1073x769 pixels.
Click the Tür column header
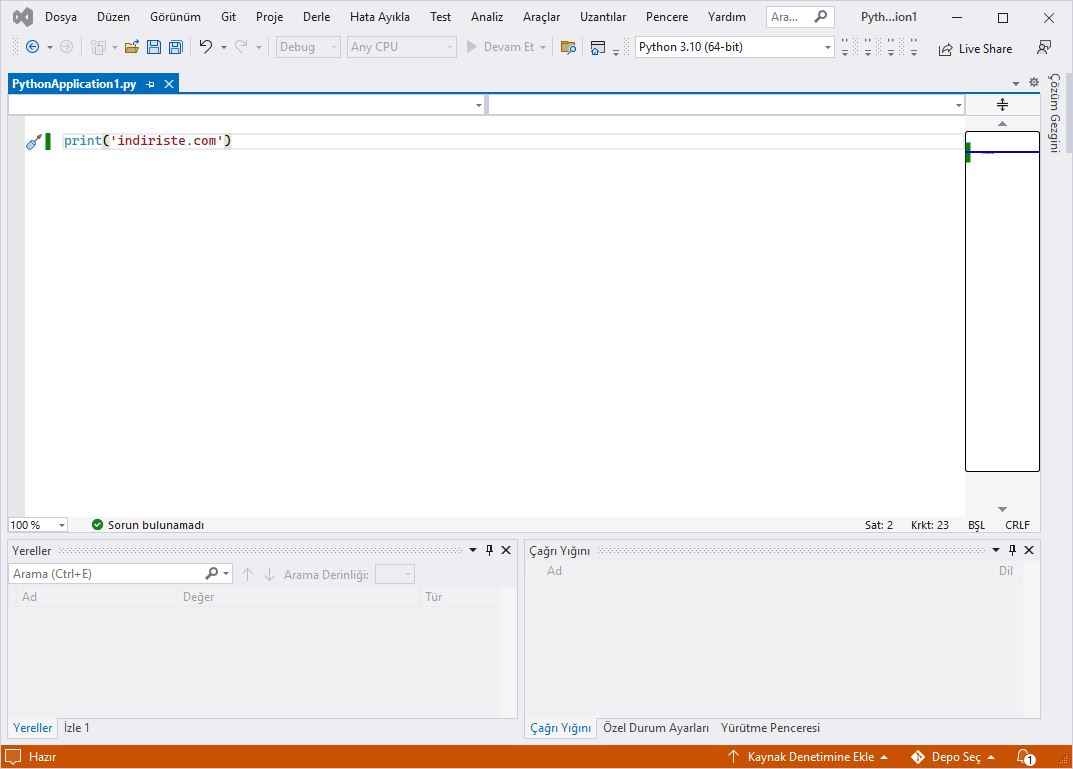coord(434,597)
